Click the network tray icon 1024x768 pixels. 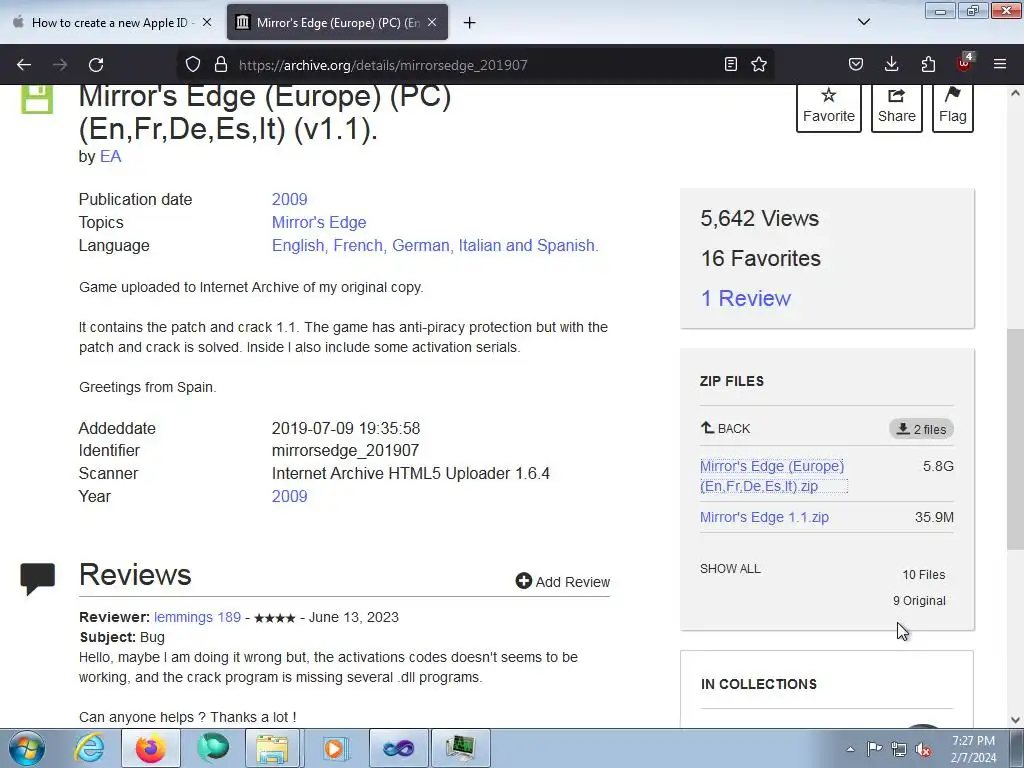tap(899, 749)
